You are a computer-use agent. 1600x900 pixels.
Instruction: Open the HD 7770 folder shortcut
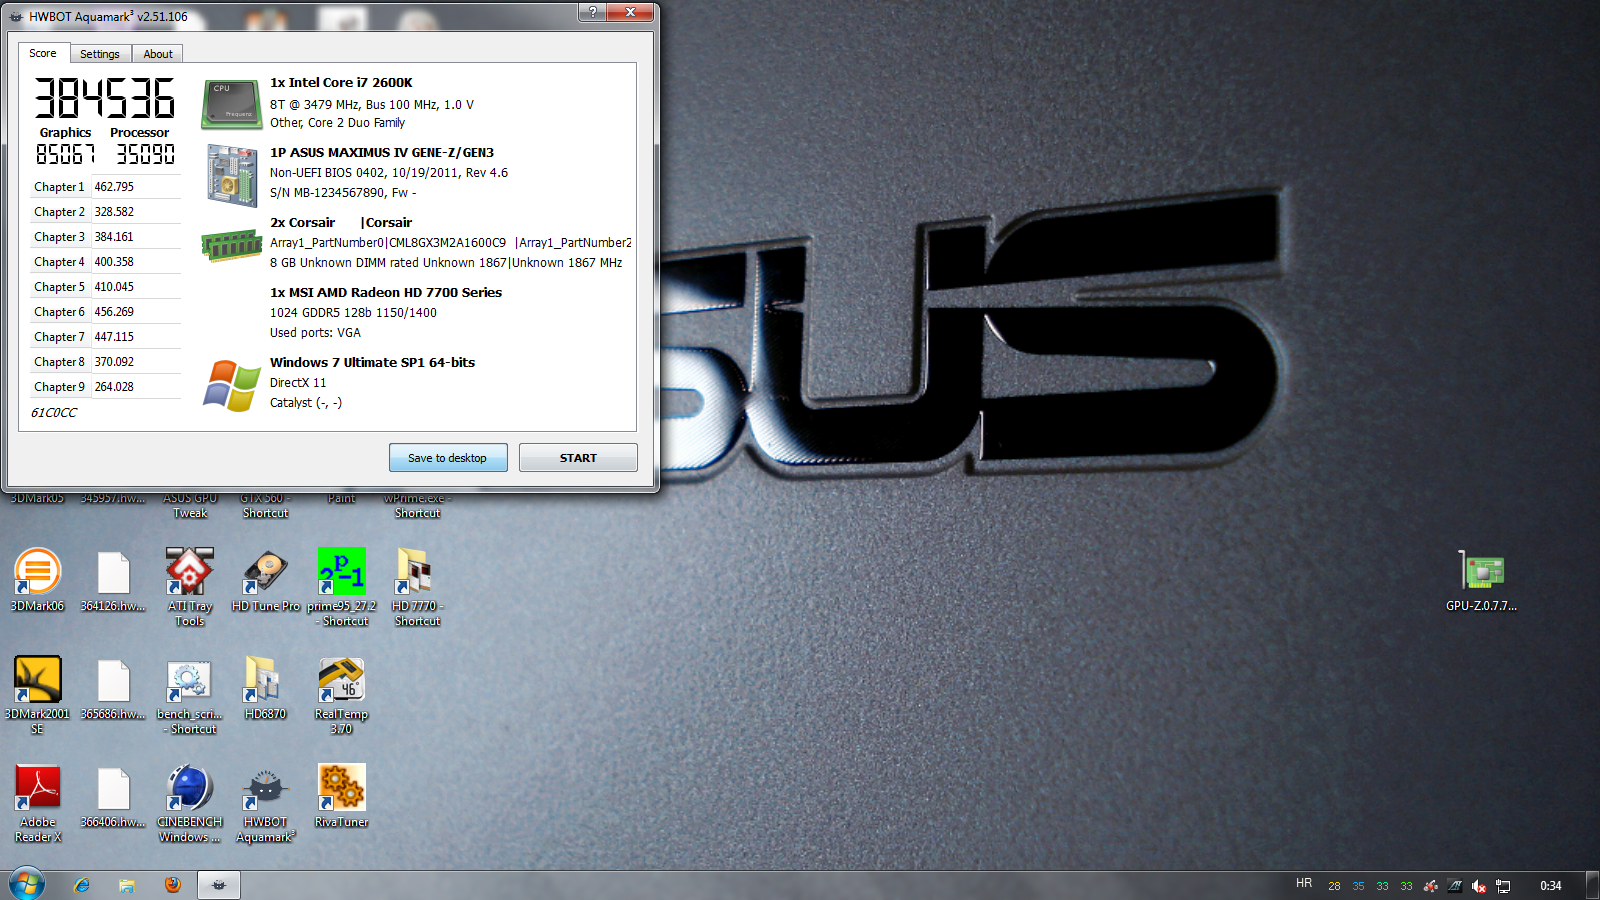(417, 587)
